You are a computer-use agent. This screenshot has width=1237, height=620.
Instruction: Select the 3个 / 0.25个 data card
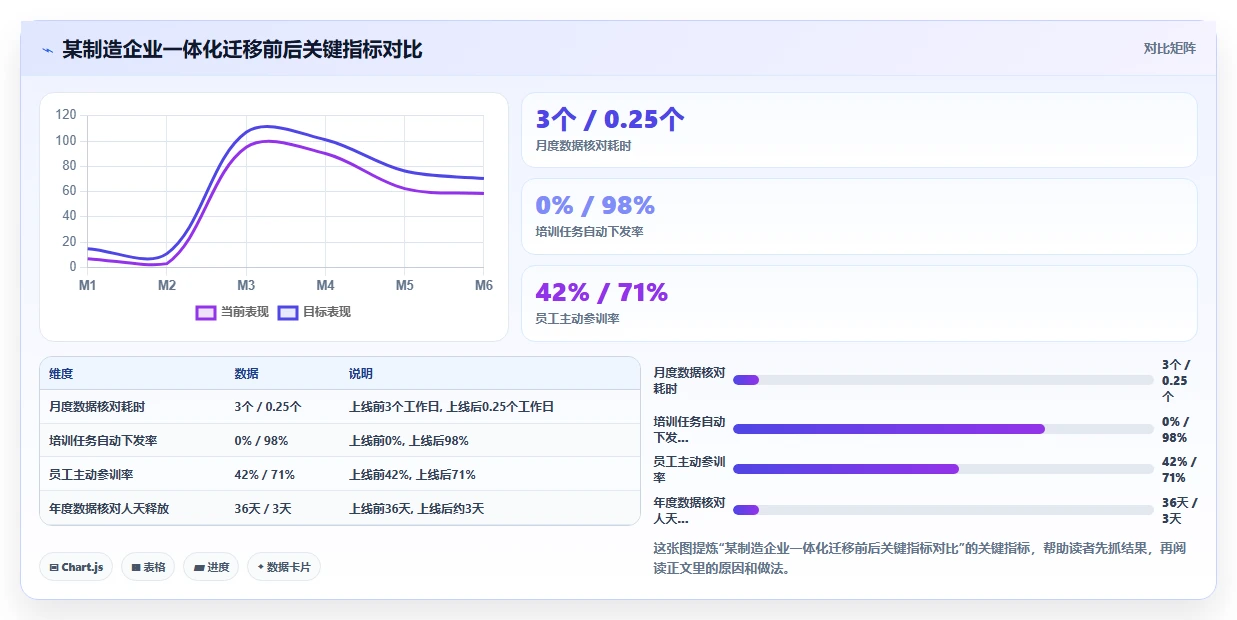coord(859,130)
